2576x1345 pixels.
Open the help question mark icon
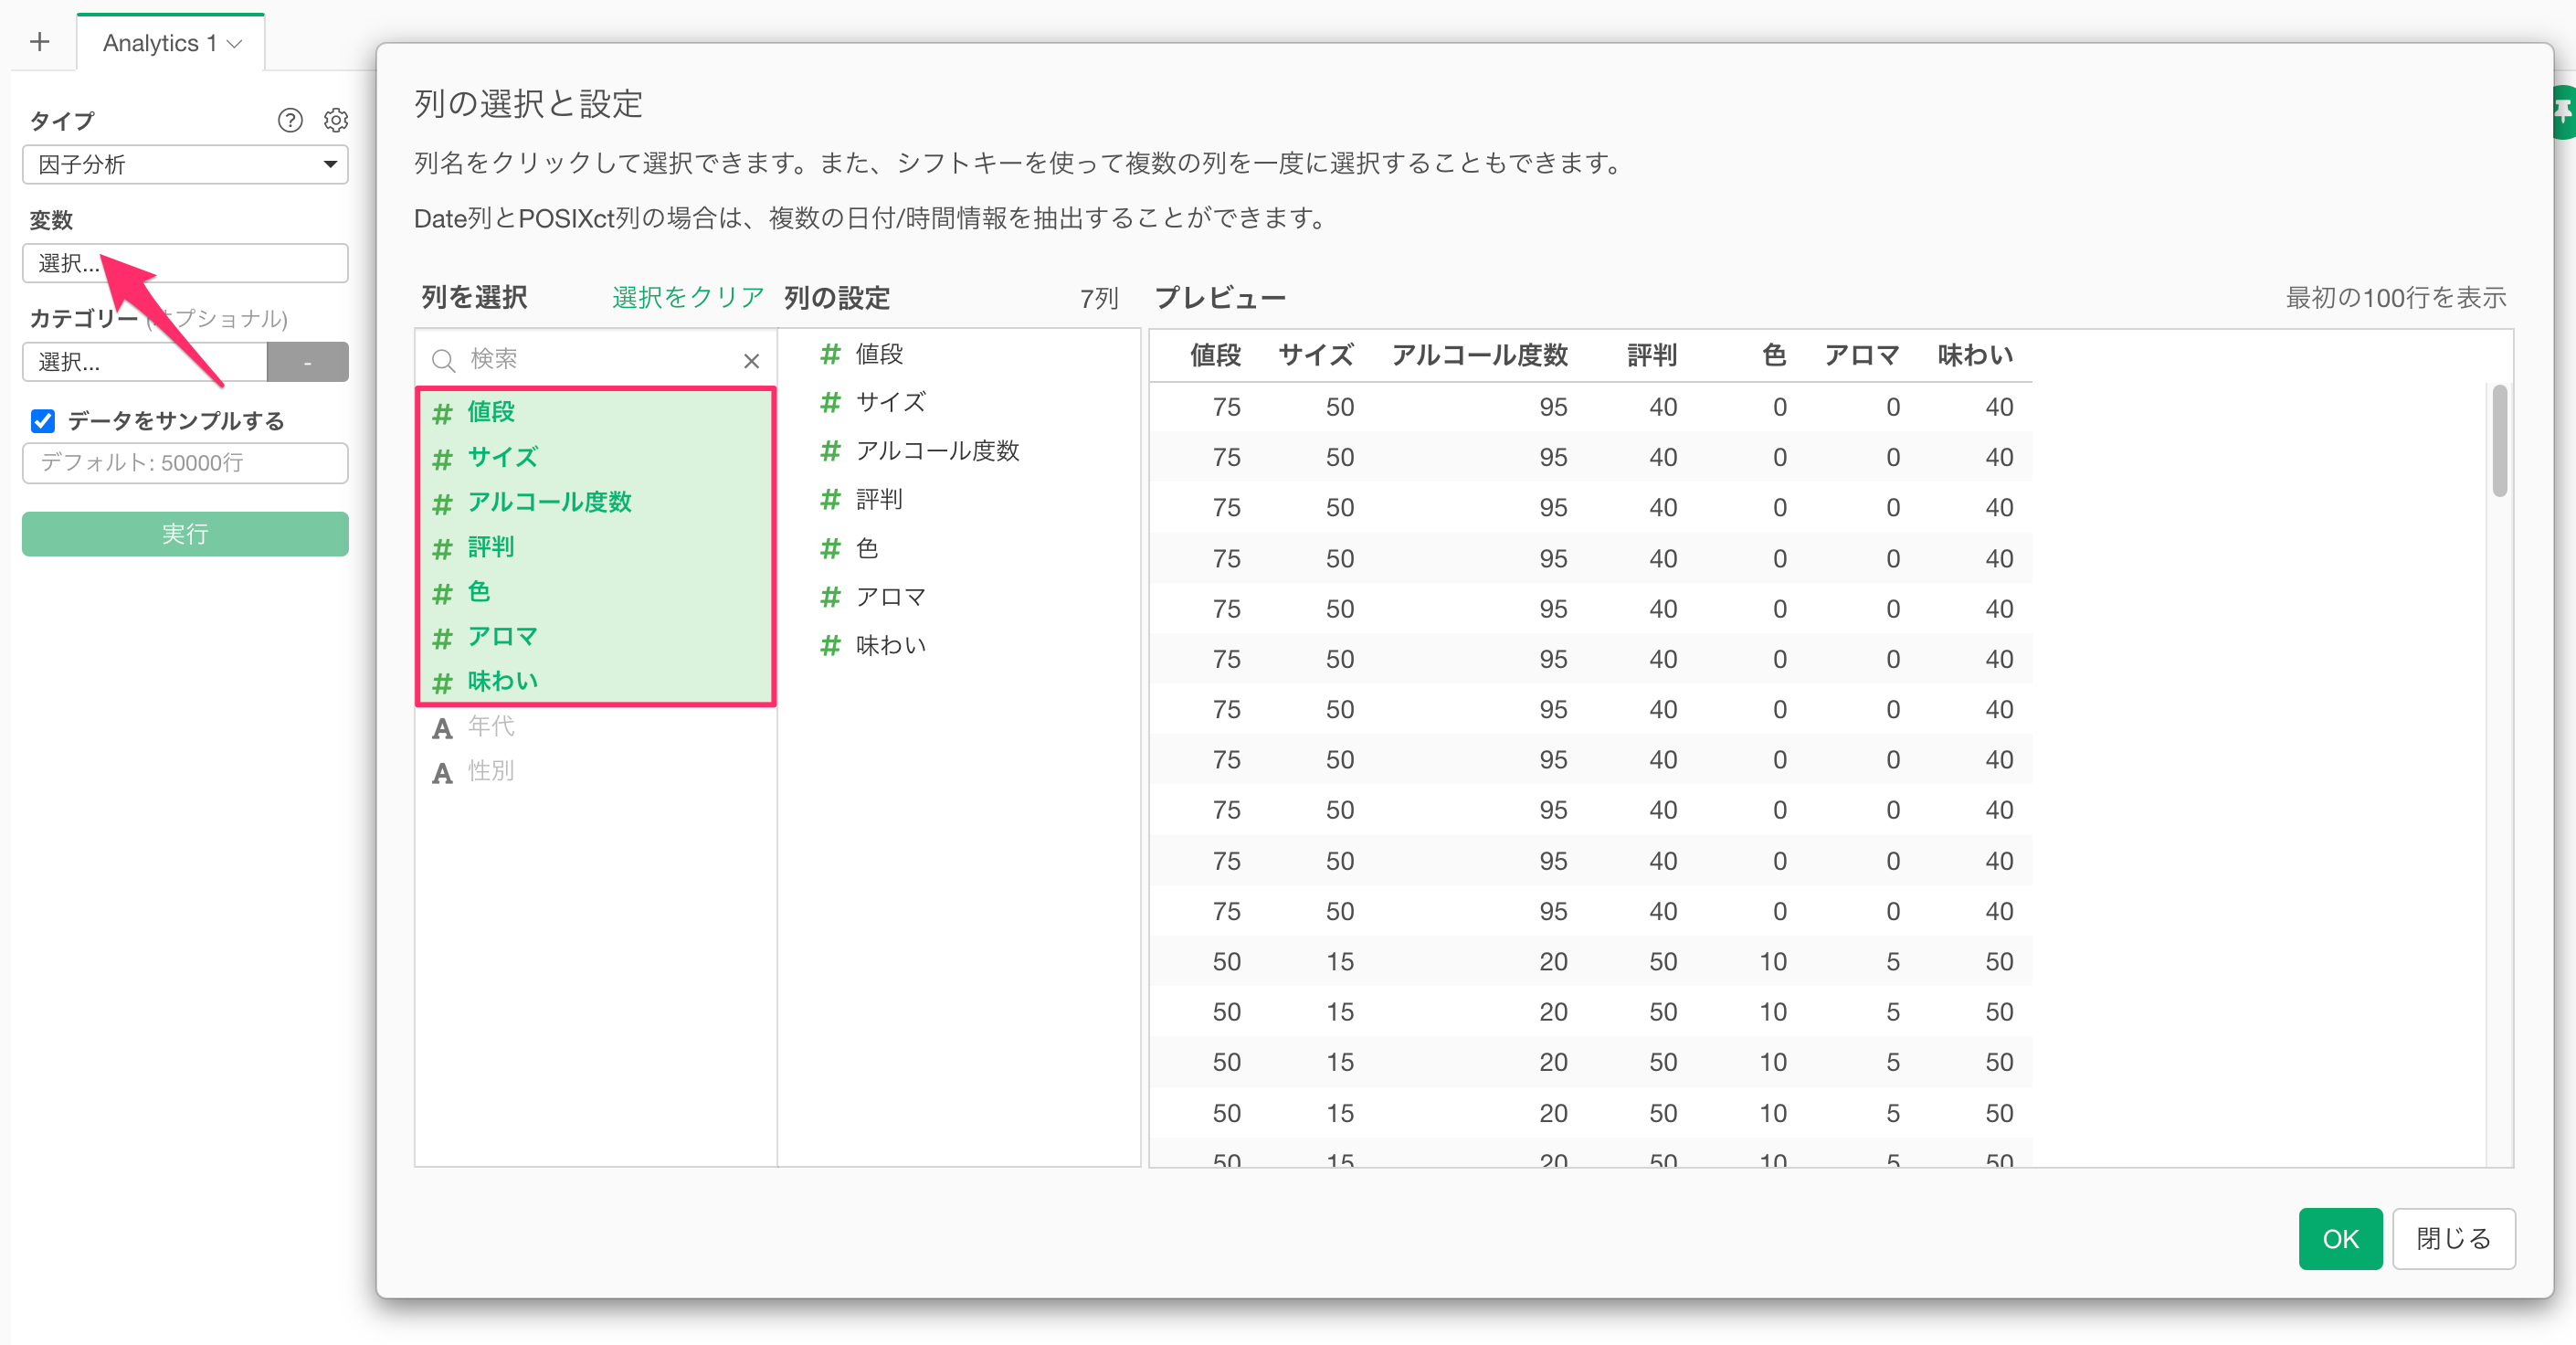click(x=290, y=120)
